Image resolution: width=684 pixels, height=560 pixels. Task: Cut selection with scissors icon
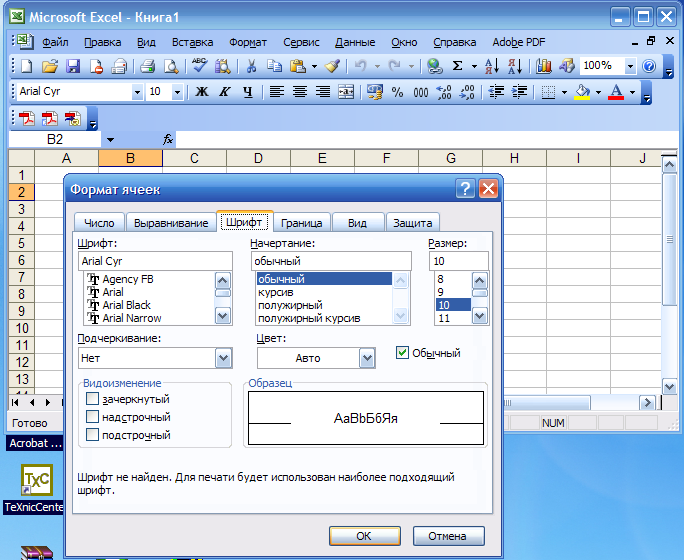(x=251, y=66)
